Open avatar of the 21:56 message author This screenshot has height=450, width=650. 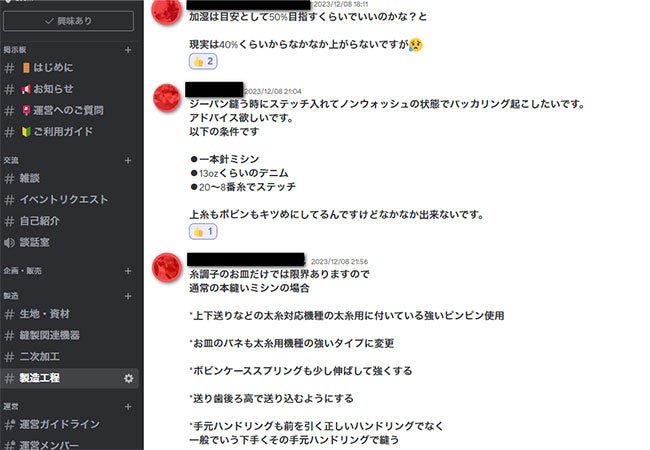point(167,268)
